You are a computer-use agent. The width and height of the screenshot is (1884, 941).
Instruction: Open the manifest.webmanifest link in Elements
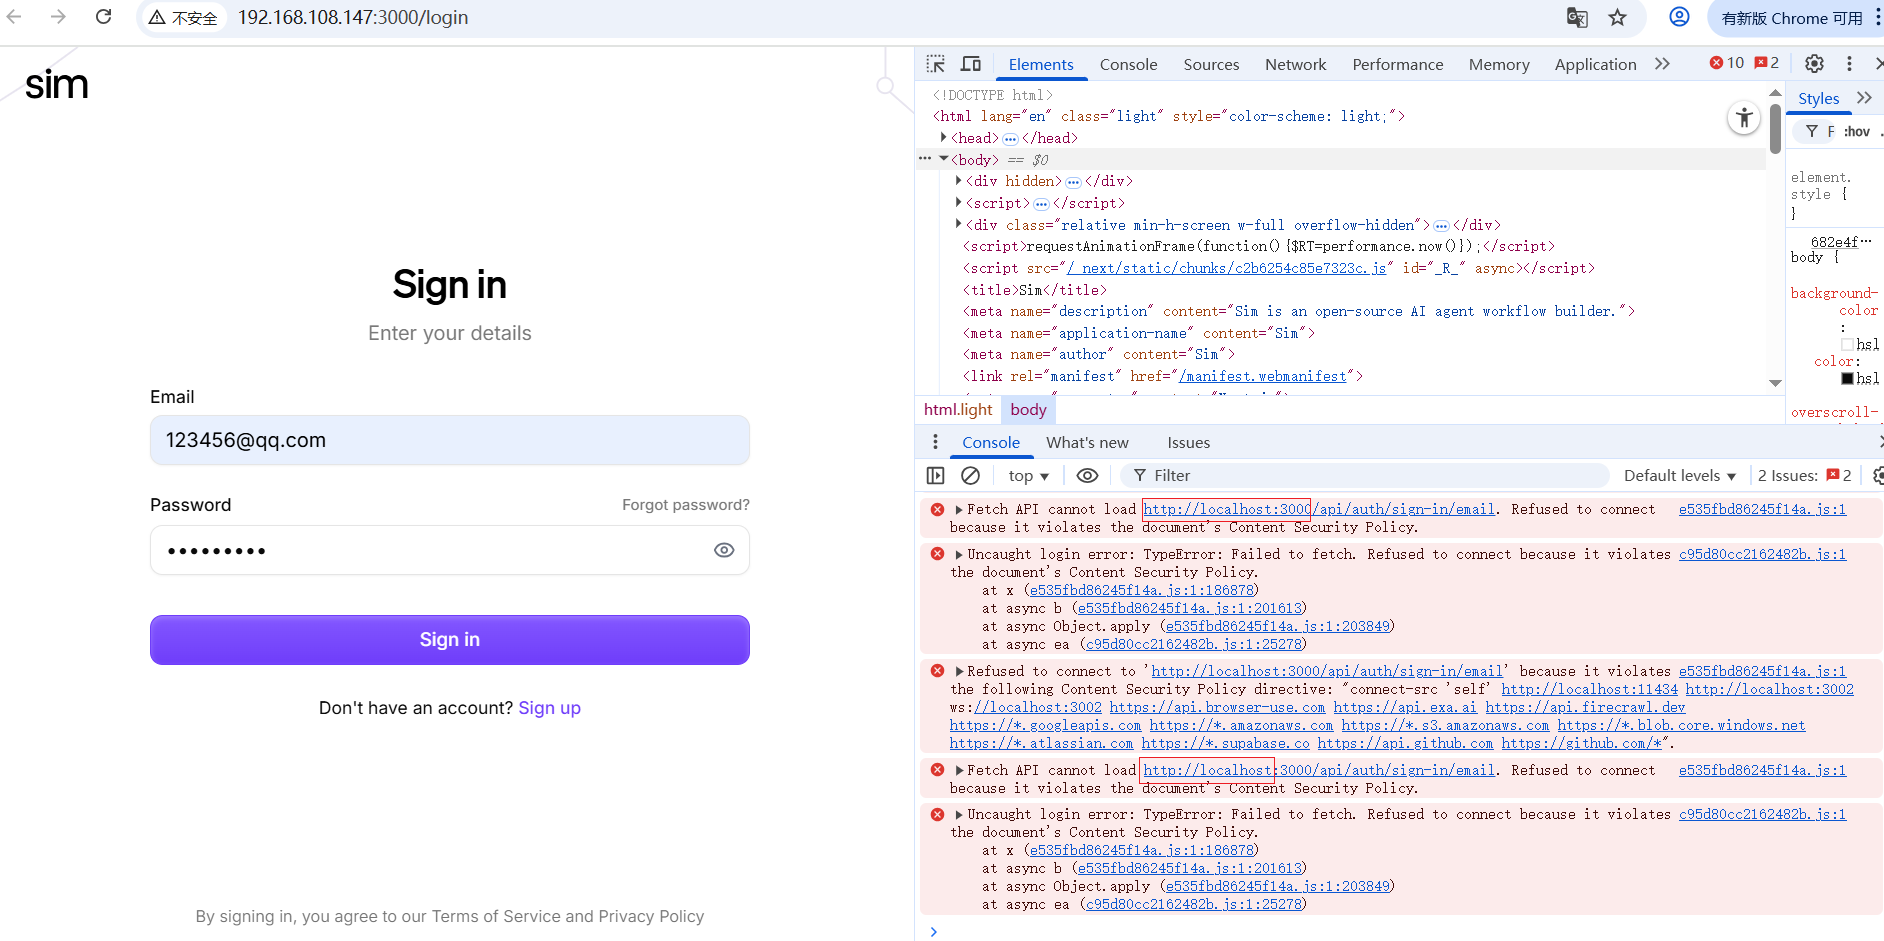pyautogui.click(x=1263, y=376)
